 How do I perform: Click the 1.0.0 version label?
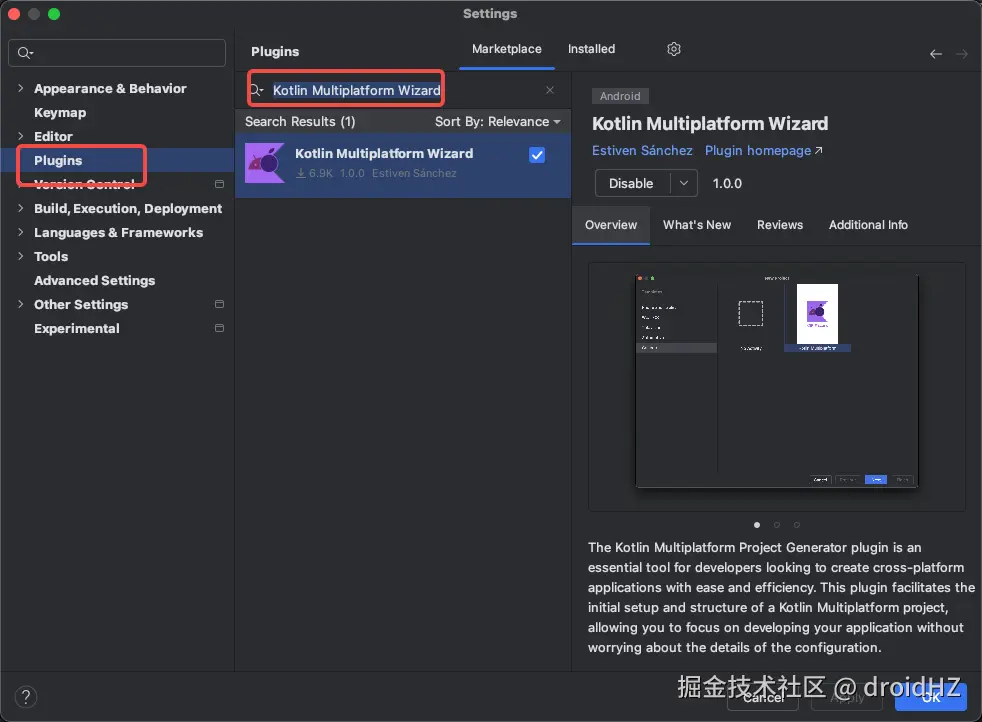click(x=727, y=183)
